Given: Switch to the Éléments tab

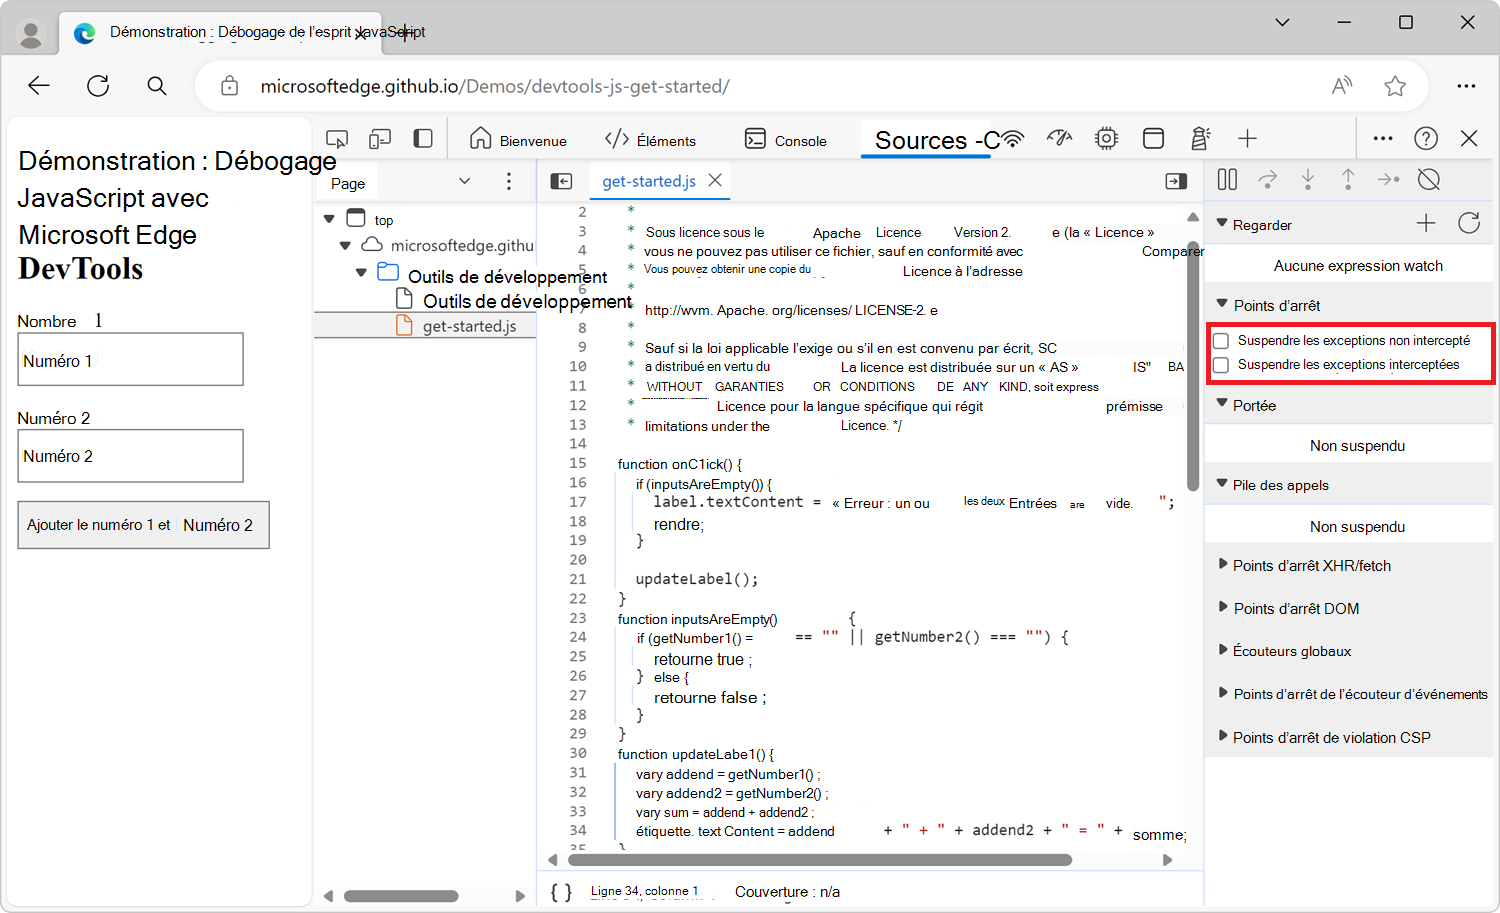Looking at the screenshot, I should (x=650, y=139).
